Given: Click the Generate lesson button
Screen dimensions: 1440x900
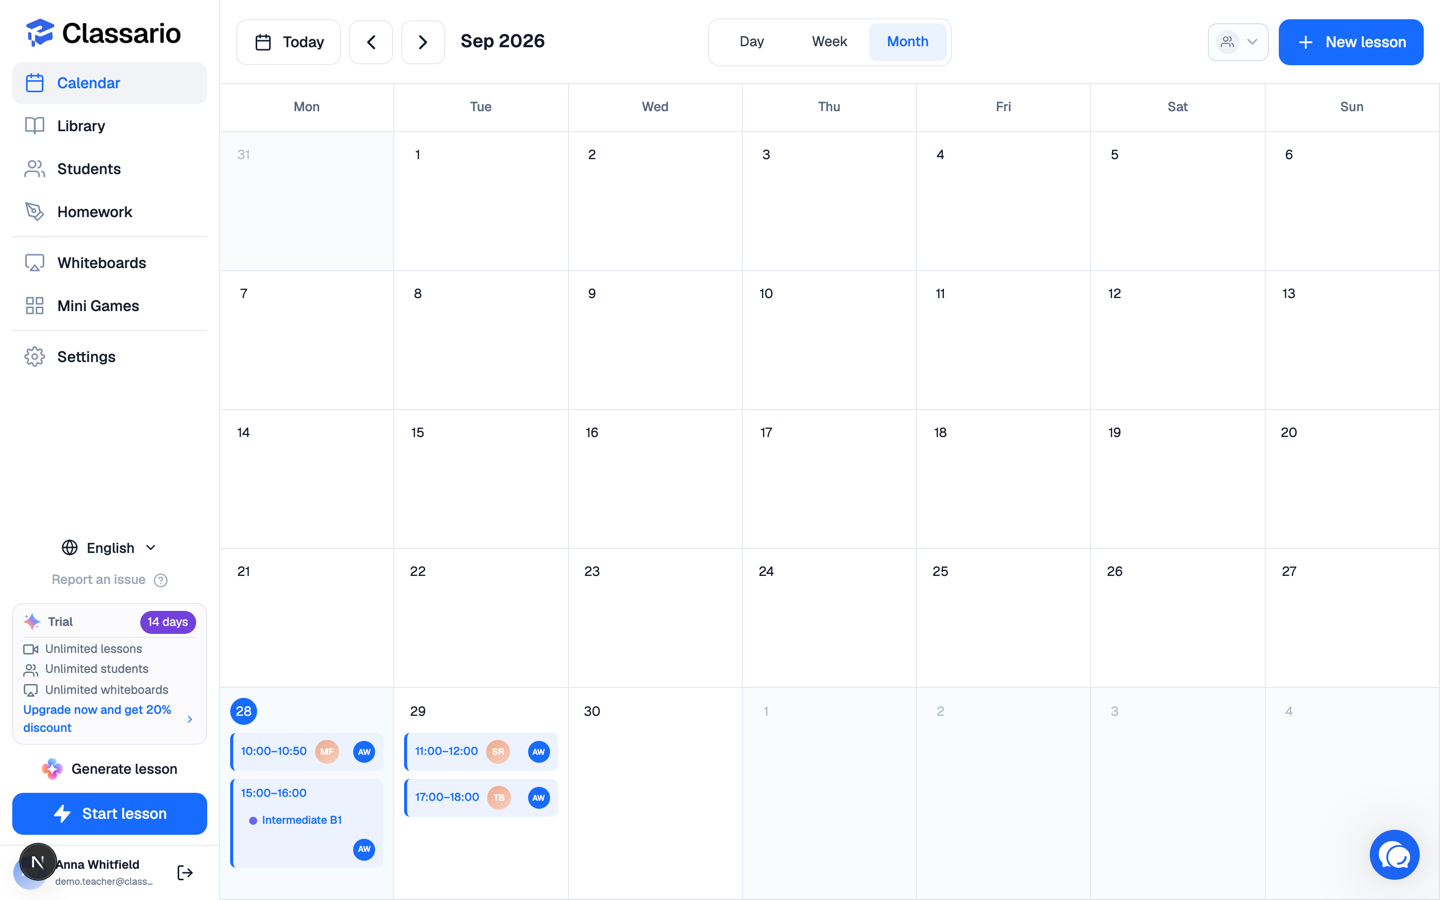Looking at the screenshot, I should (x=109, y=769).
